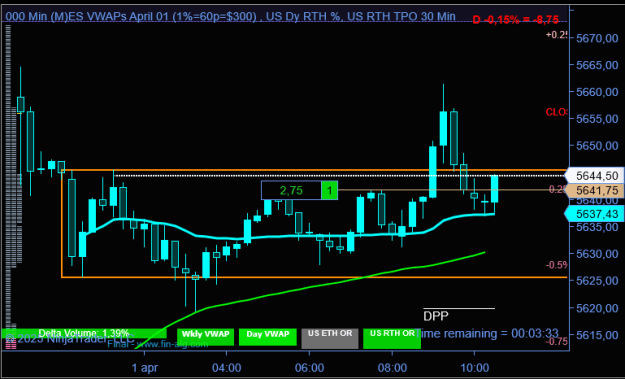Click the red D -0,15% = -8,75 readout

[515, 19]
